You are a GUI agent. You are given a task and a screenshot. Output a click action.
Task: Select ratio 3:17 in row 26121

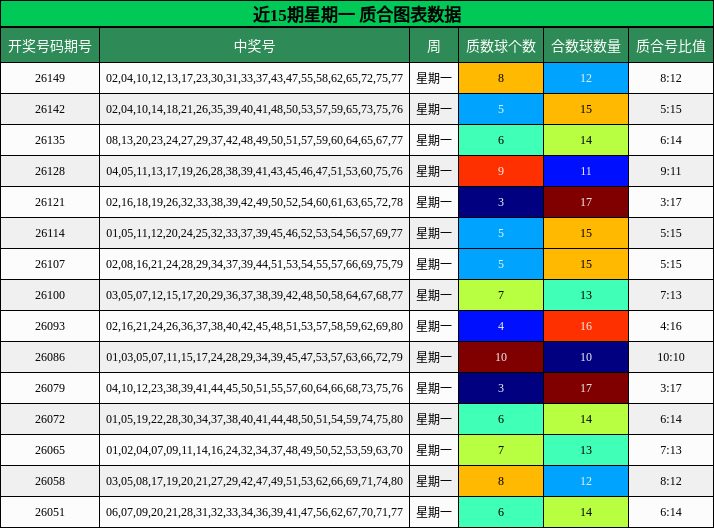(671, 202)
